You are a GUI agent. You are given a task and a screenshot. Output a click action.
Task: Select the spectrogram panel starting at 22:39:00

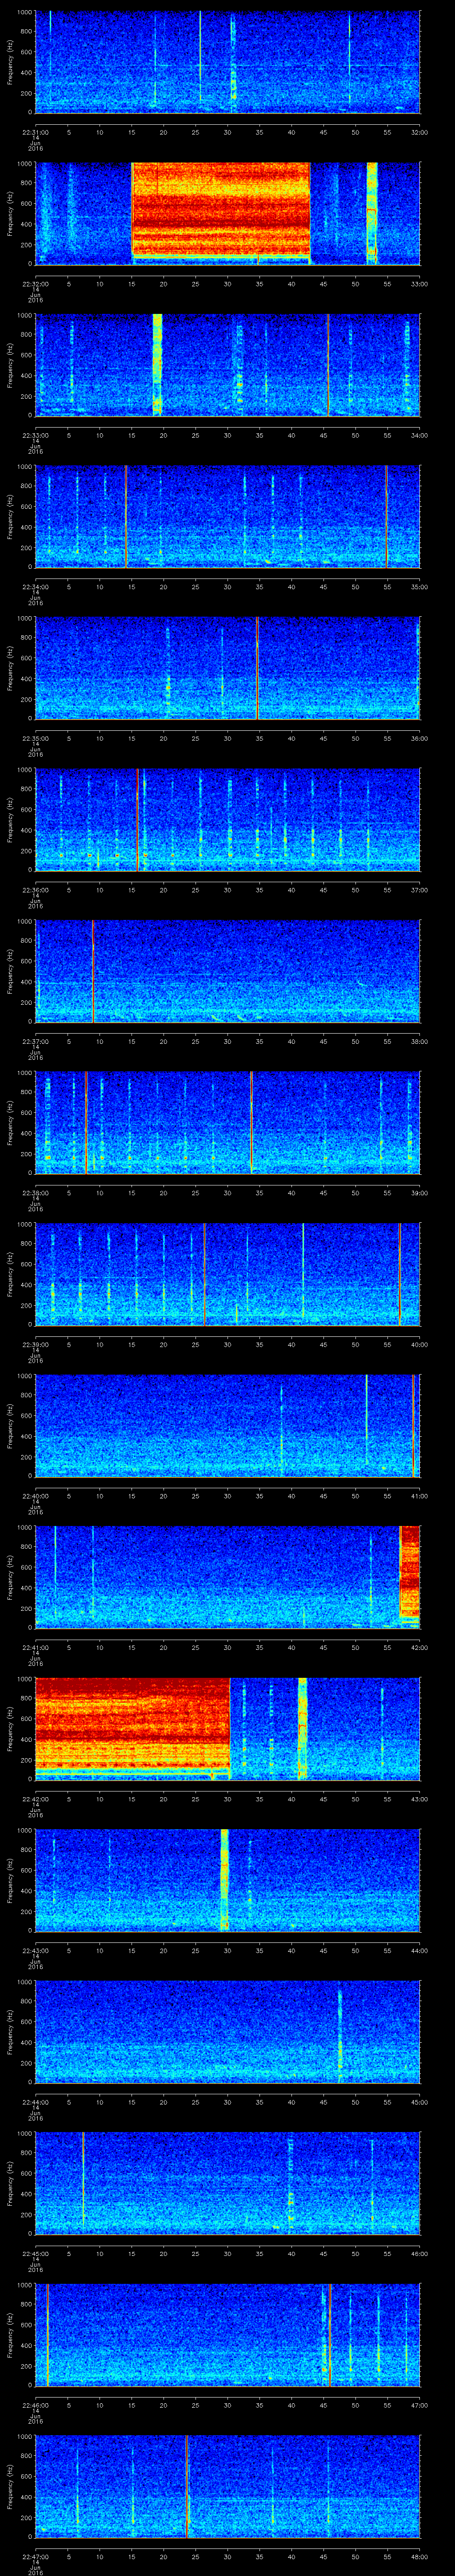pyautogui.click(x=228, y=1273)
